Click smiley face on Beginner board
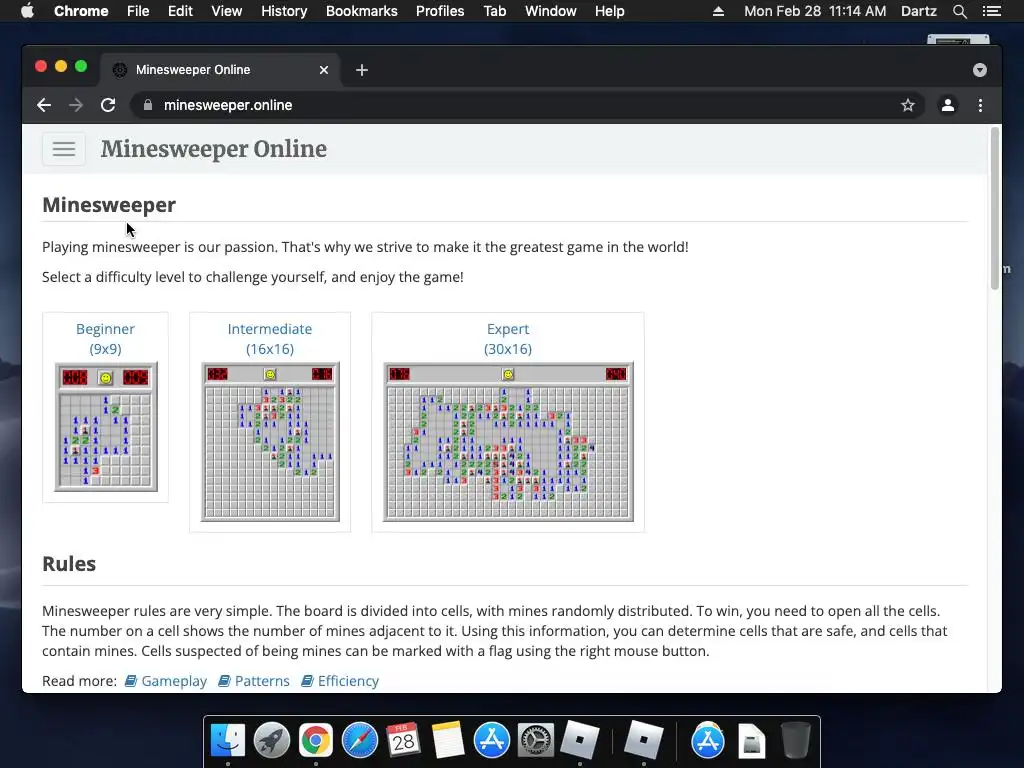 pos(105,377)
